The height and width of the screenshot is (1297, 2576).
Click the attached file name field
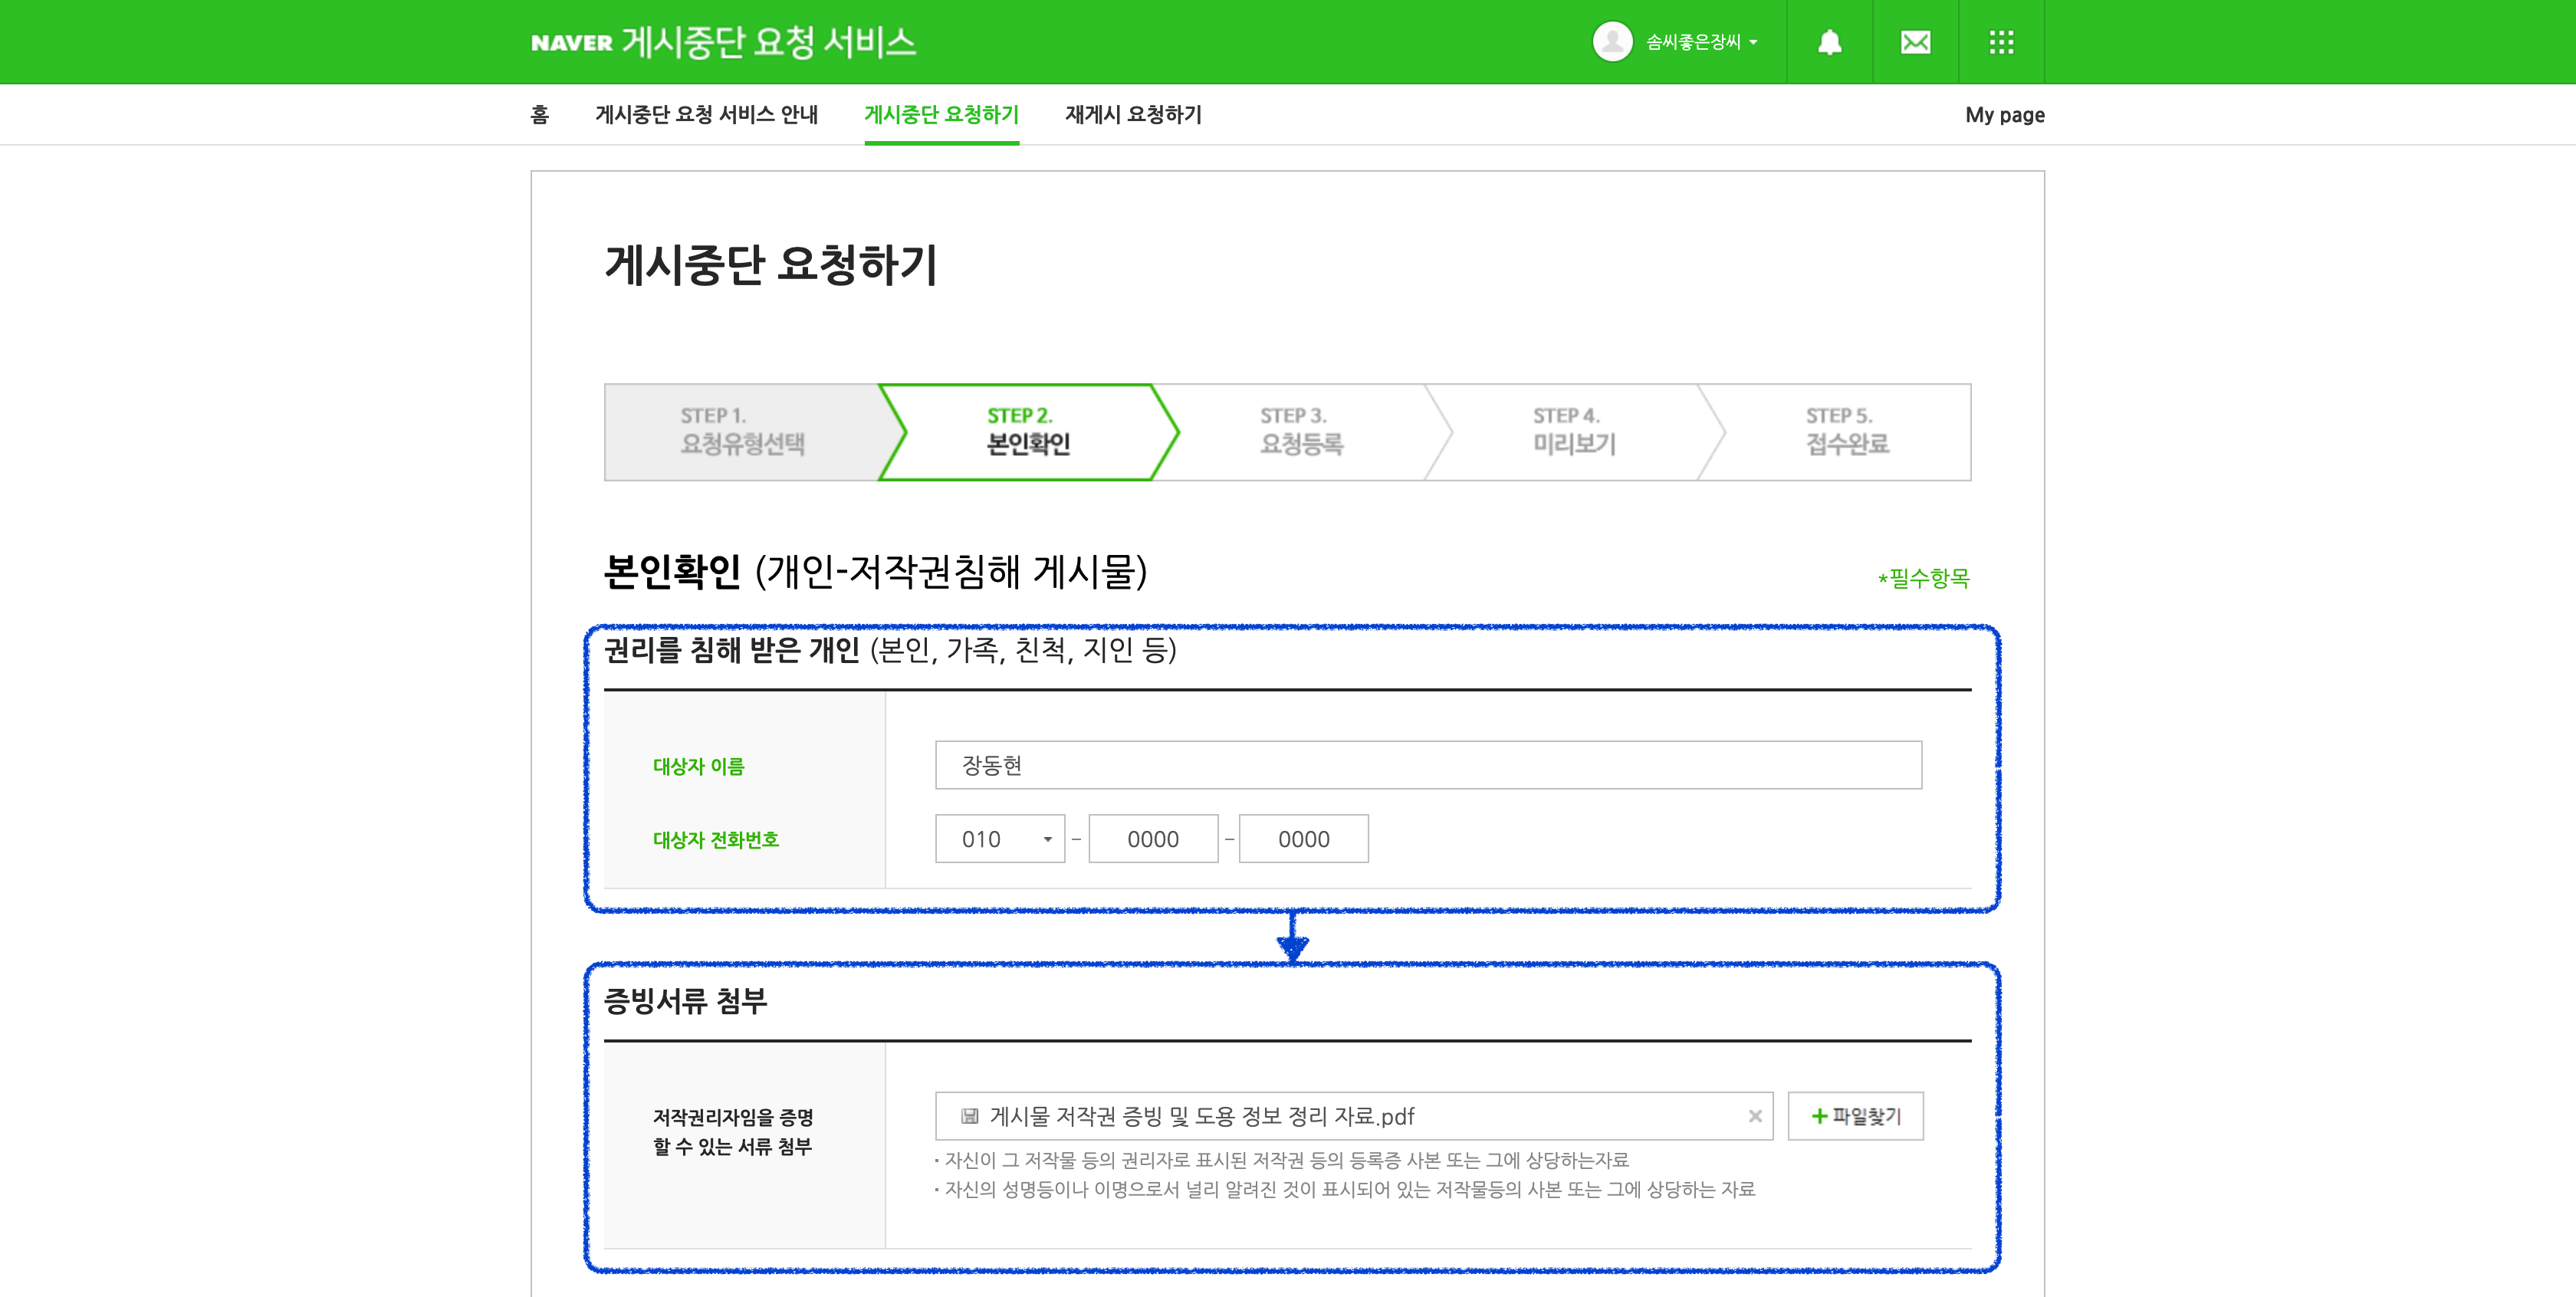1353,1116
